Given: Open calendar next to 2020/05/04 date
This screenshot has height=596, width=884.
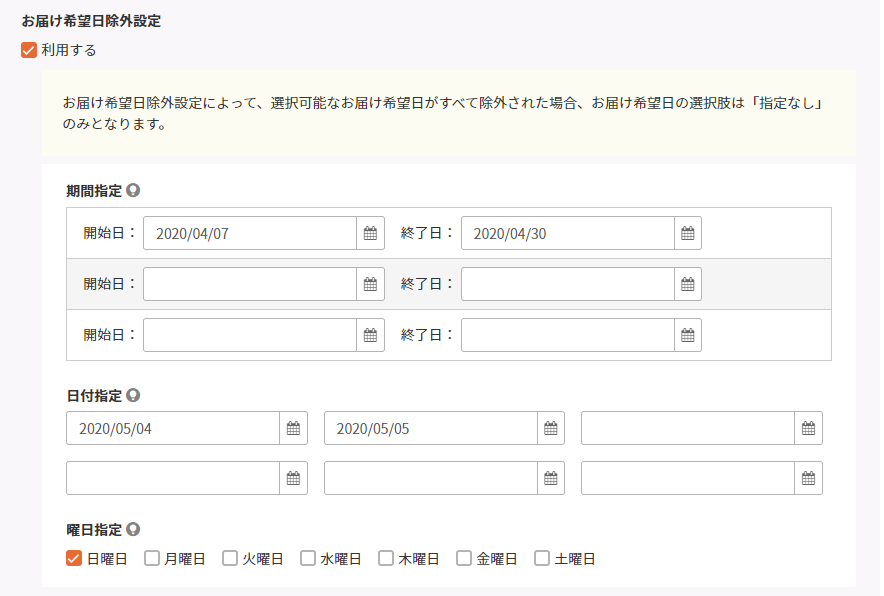Looking at the screenshot, I should click(x=294, y=428).
